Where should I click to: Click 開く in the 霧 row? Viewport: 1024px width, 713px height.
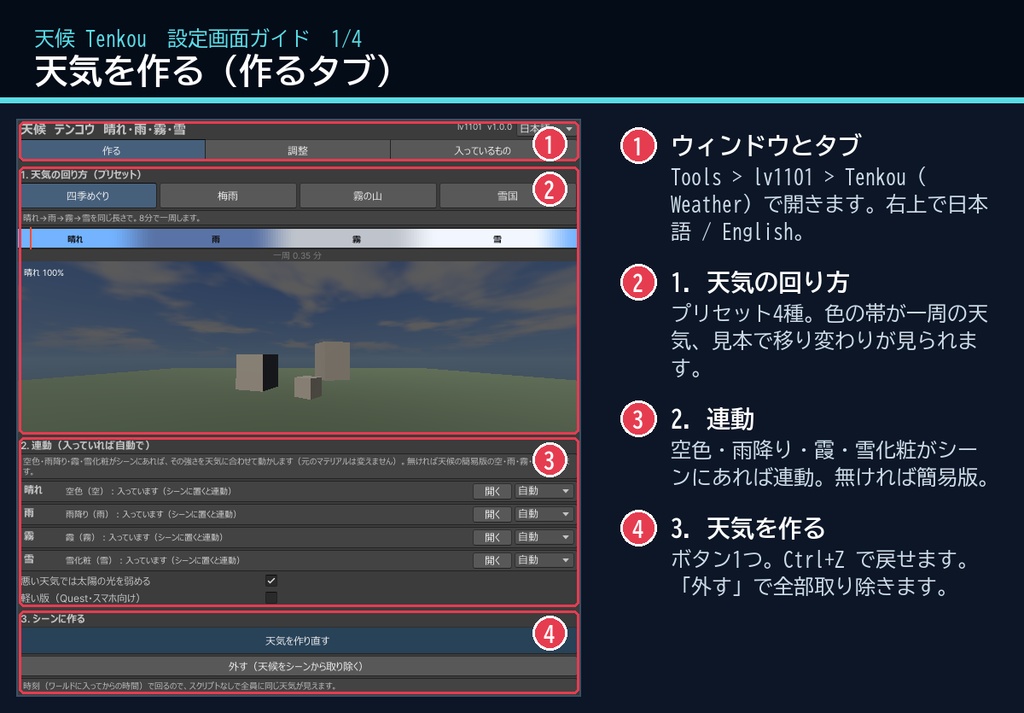tap(492, 537)
